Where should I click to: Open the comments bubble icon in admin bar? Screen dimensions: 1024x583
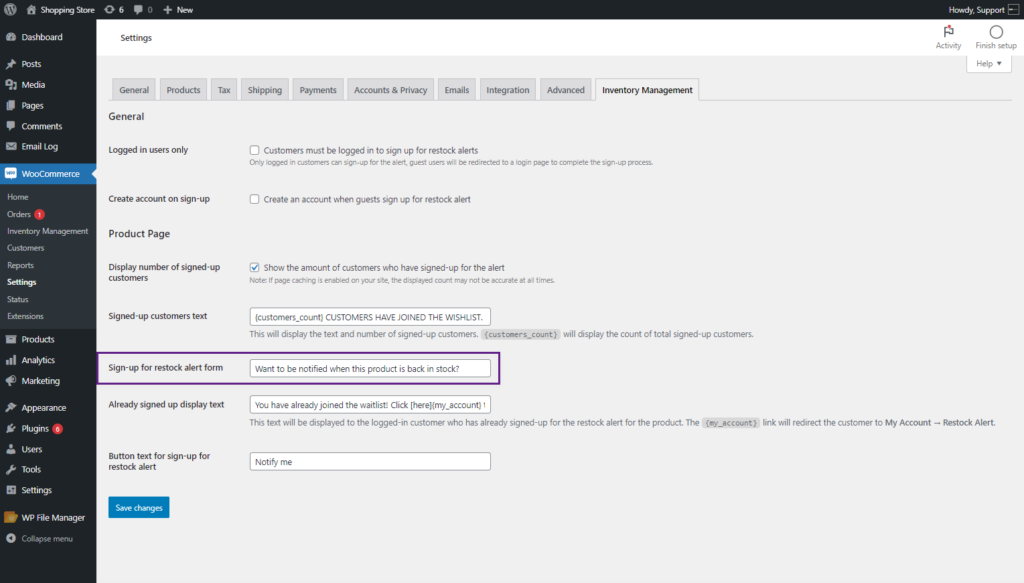click(138, 10)
